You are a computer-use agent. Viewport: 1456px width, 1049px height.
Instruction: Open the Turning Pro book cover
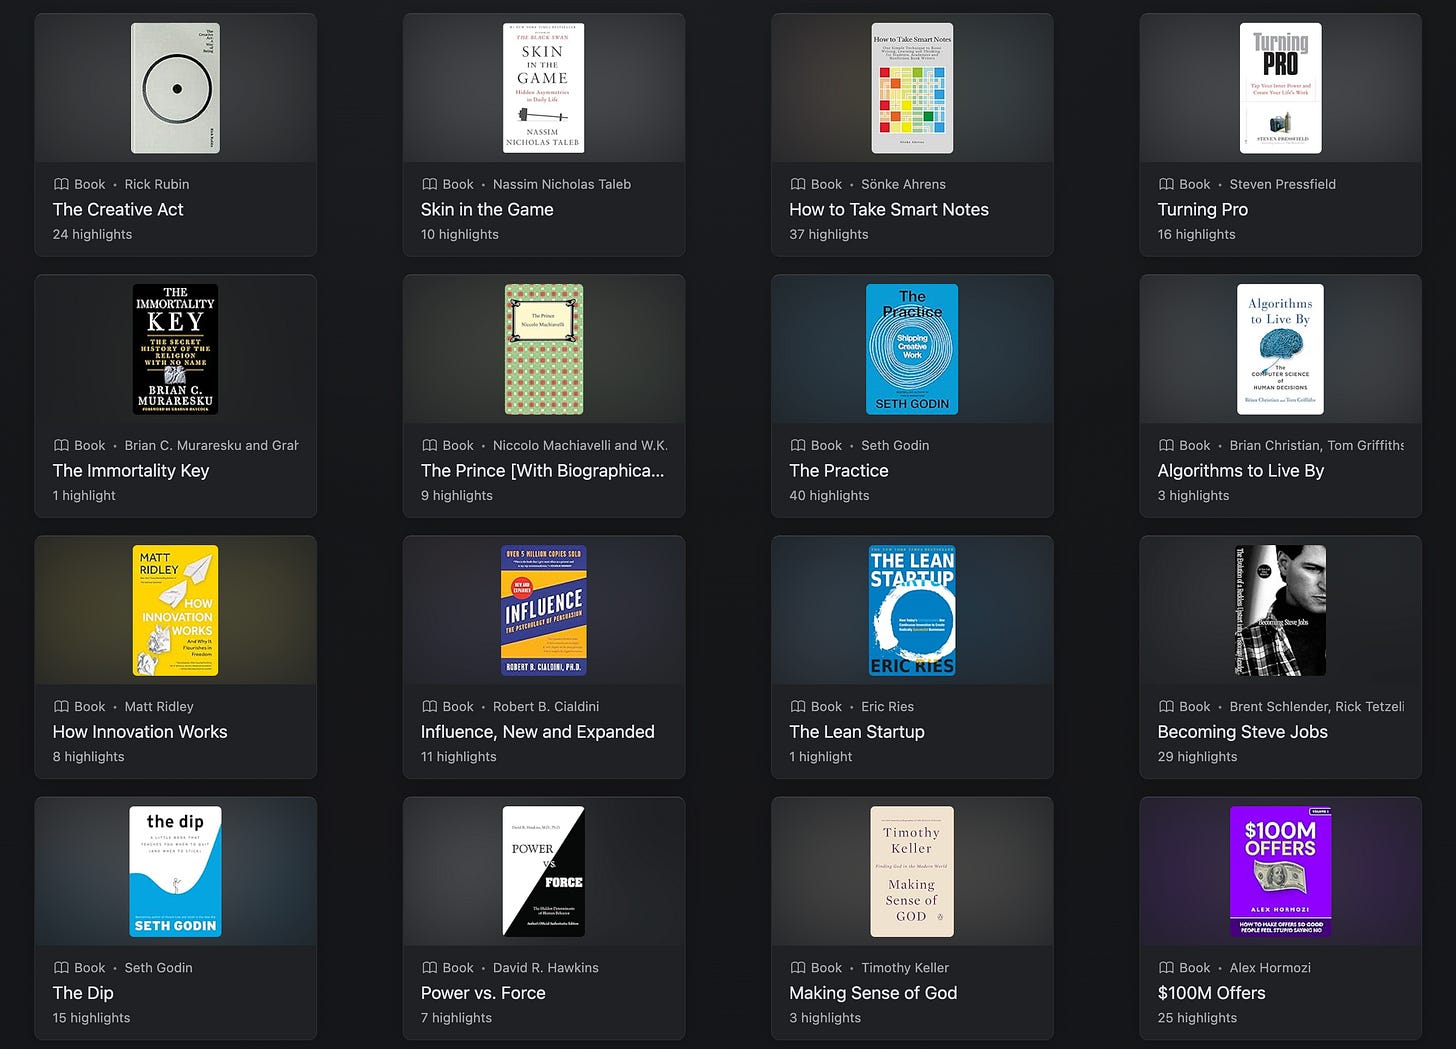tap(1280, 88)
